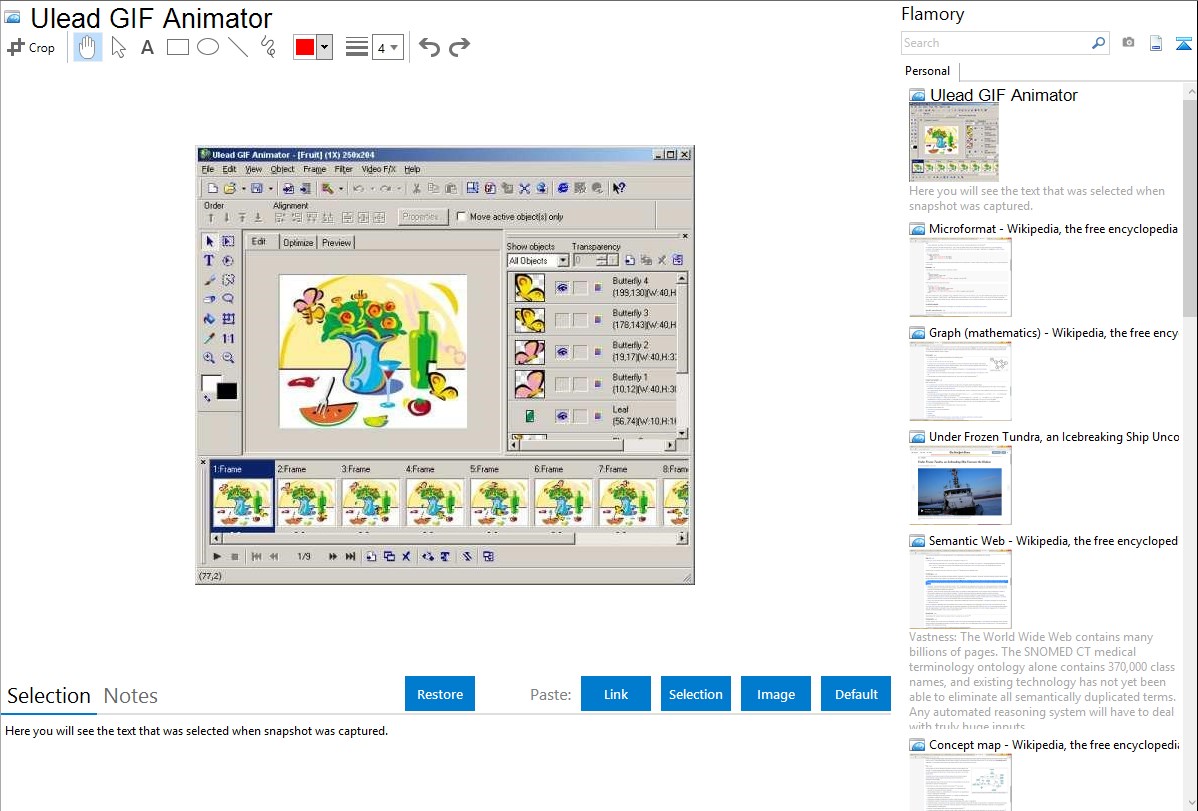1198x811 pixels.
Task: Click the Image paste button
Action: click(775, 693)
